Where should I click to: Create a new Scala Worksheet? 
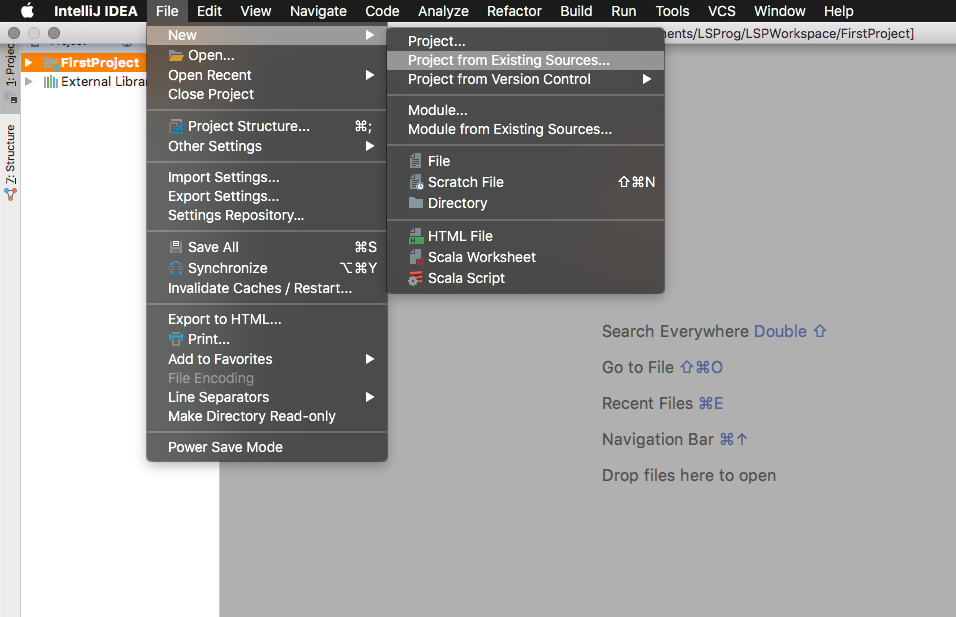(526, 257)
